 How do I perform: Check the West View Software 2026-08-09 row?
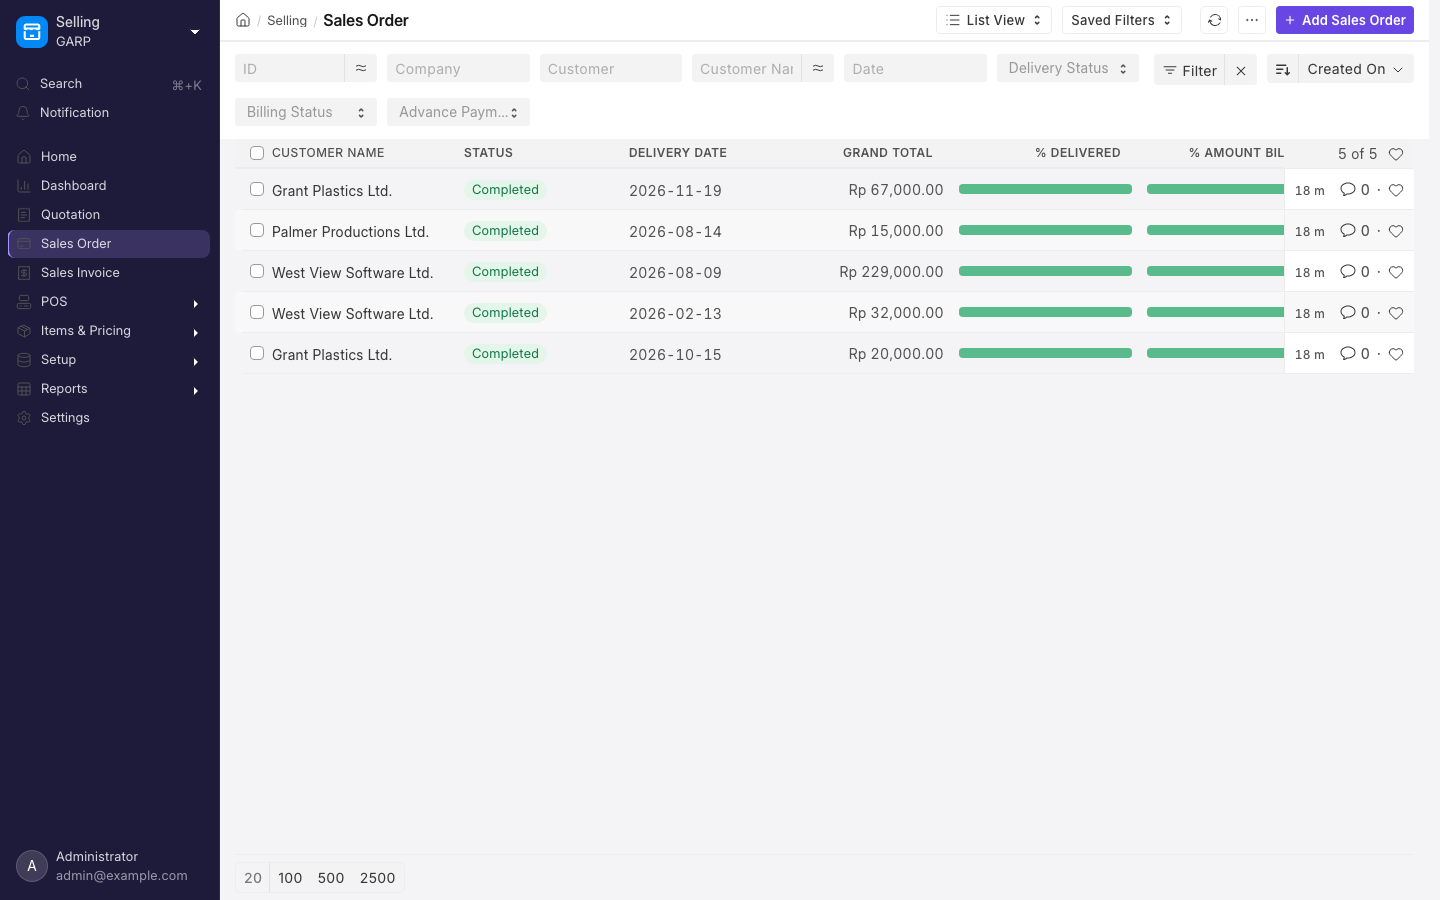pyautogui.click(x=257, y=271)
